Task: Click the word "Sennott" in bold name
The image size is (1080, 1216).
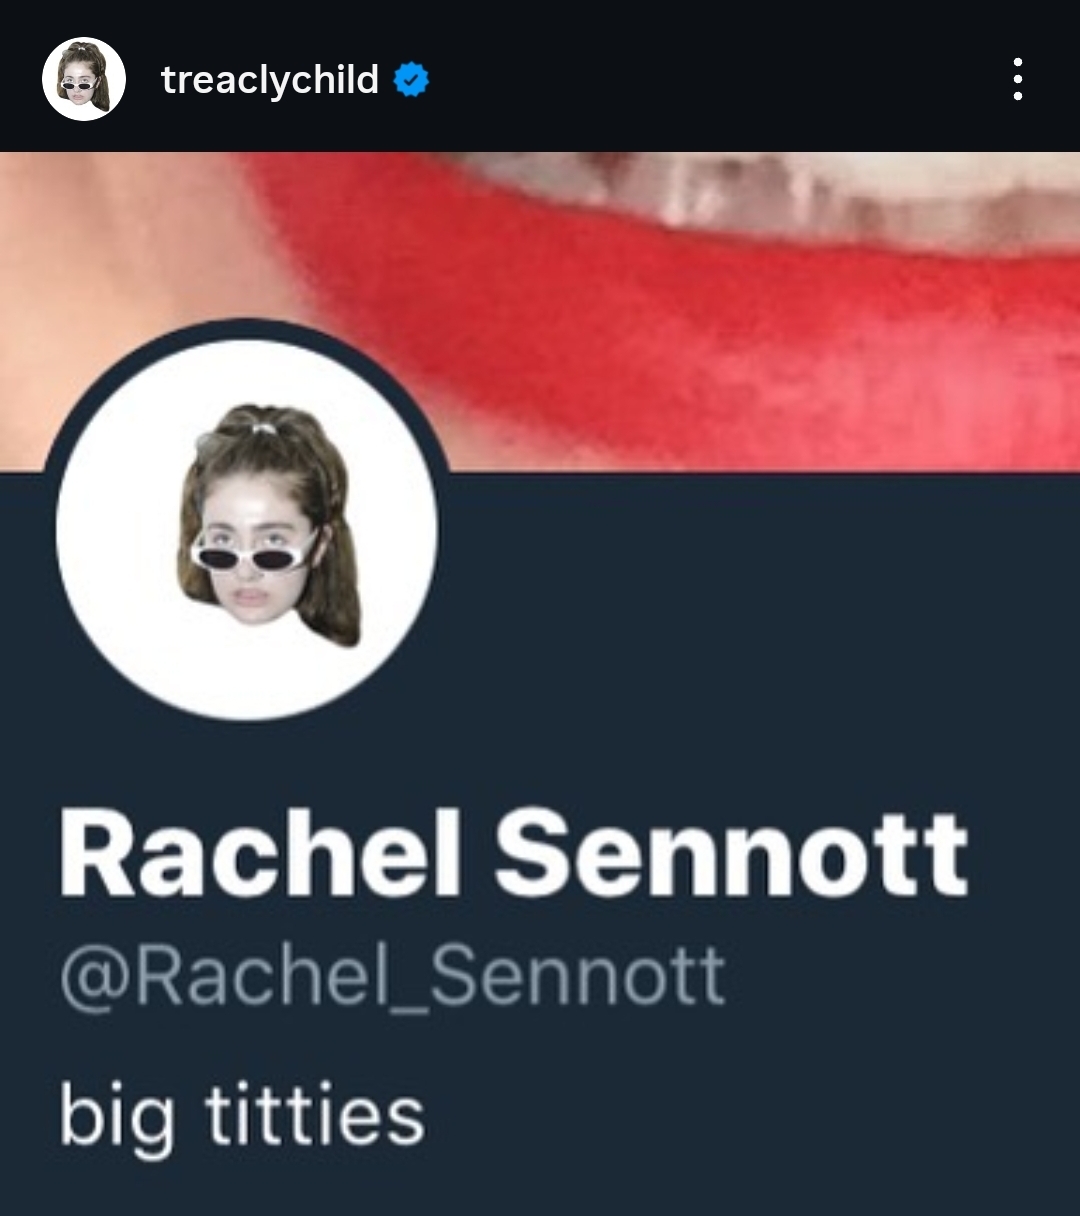Action: point(731,854)
